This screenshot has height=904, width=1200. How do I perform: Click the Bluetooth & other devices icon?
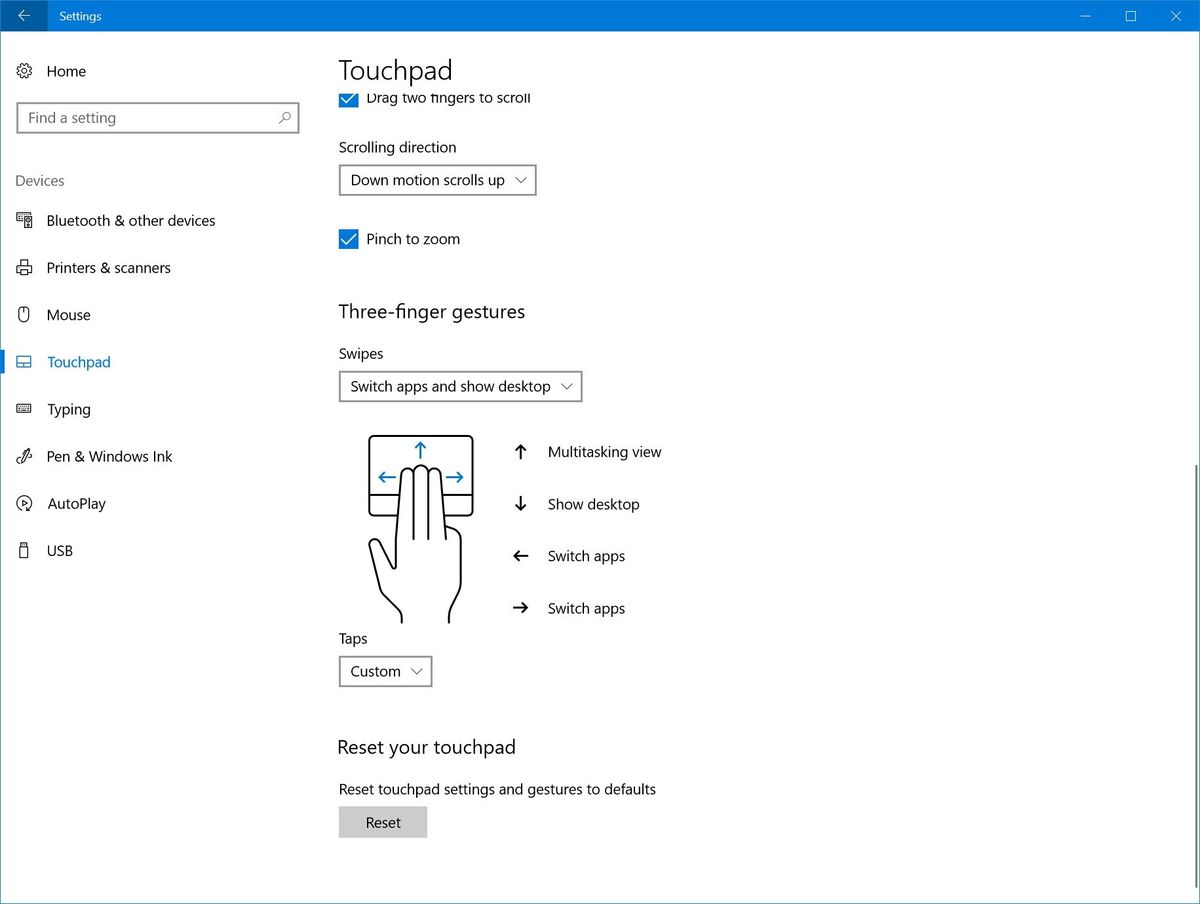coord(24,220)
